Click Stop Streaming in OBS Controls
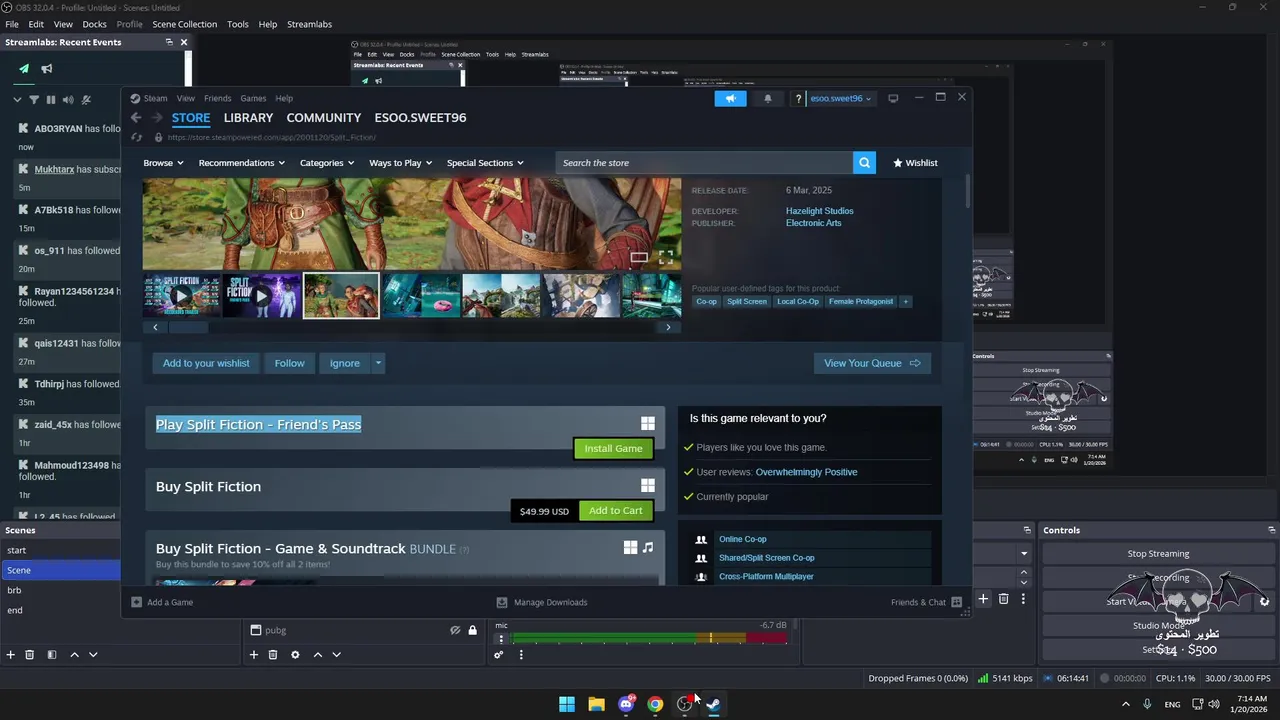This screenshot has height=720, width=1280. pos(1158,553)
